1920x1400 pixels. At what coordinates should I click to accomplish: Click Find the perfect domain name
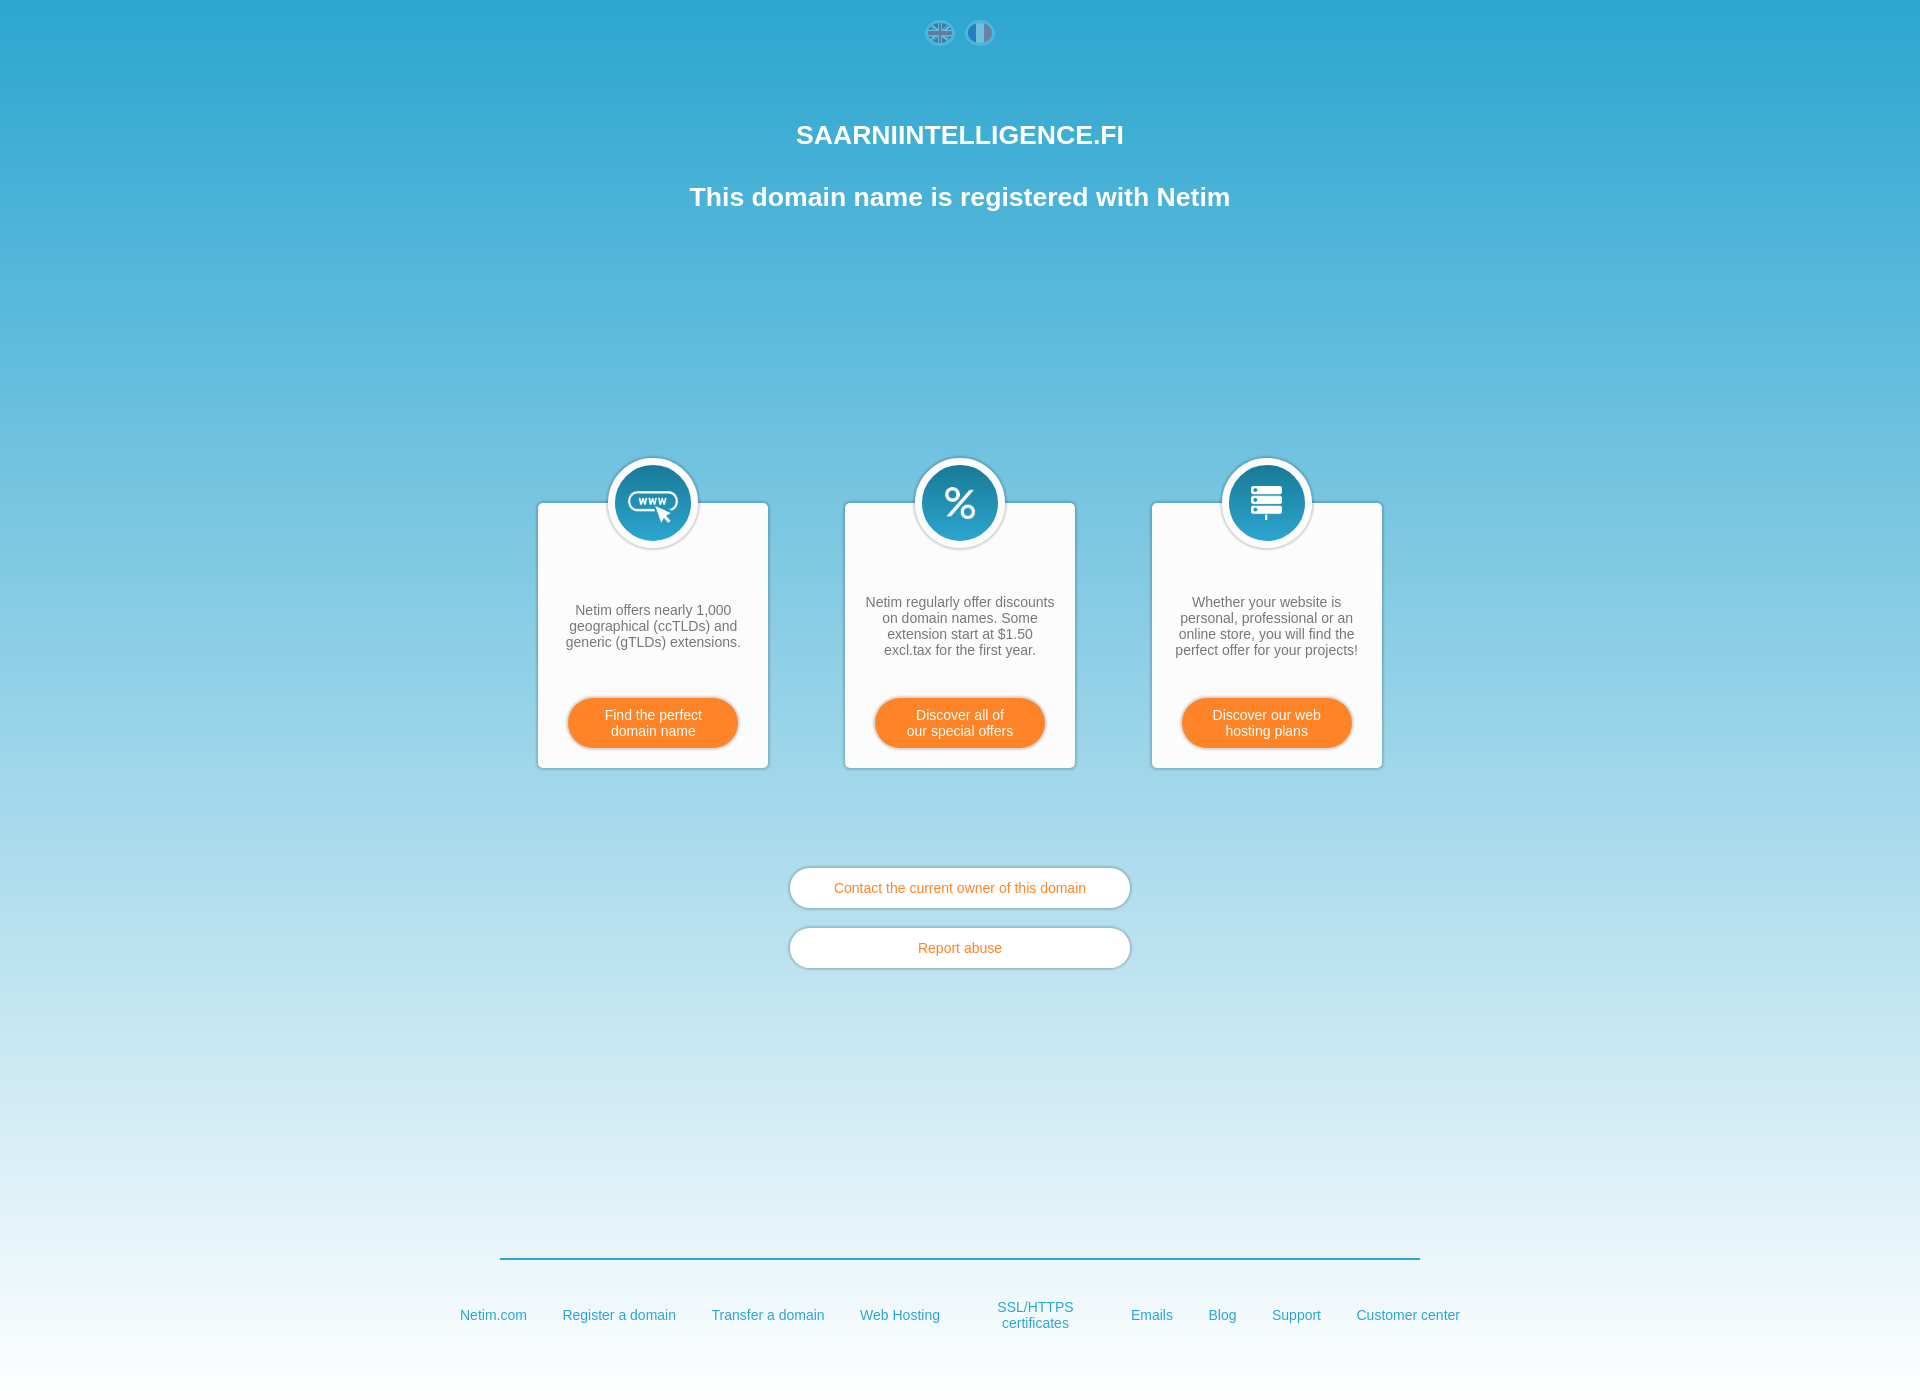click(653, 722)
